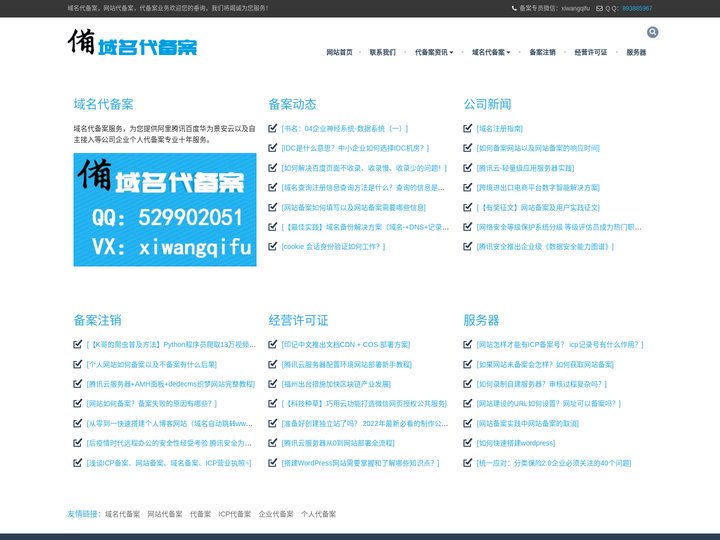The image size is (720, 540).
Task: Open the 经营许可证 section heading
Action: pyautogui.click(x=298, y=320)
